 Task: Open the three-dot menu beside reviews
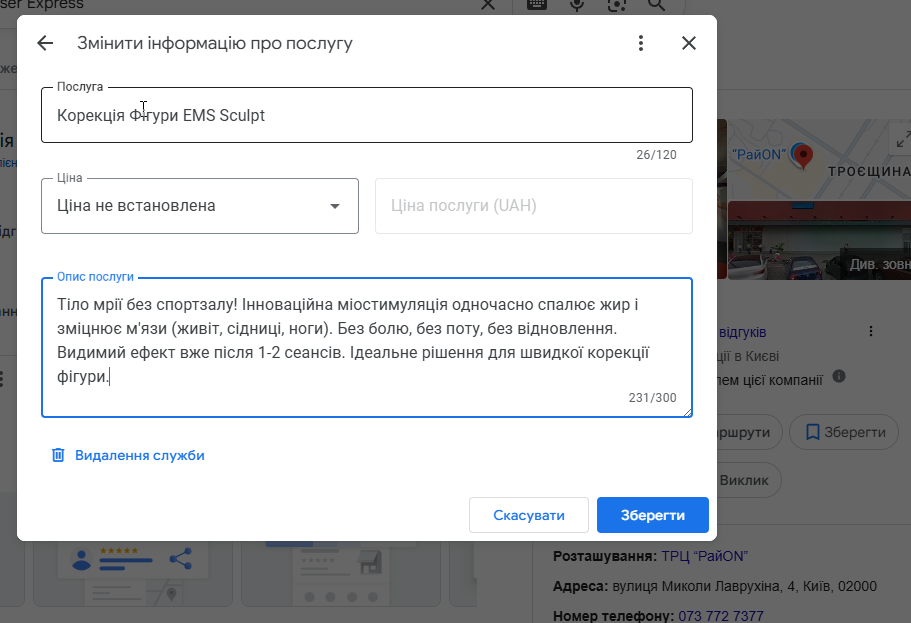click(x=871, y=331)
